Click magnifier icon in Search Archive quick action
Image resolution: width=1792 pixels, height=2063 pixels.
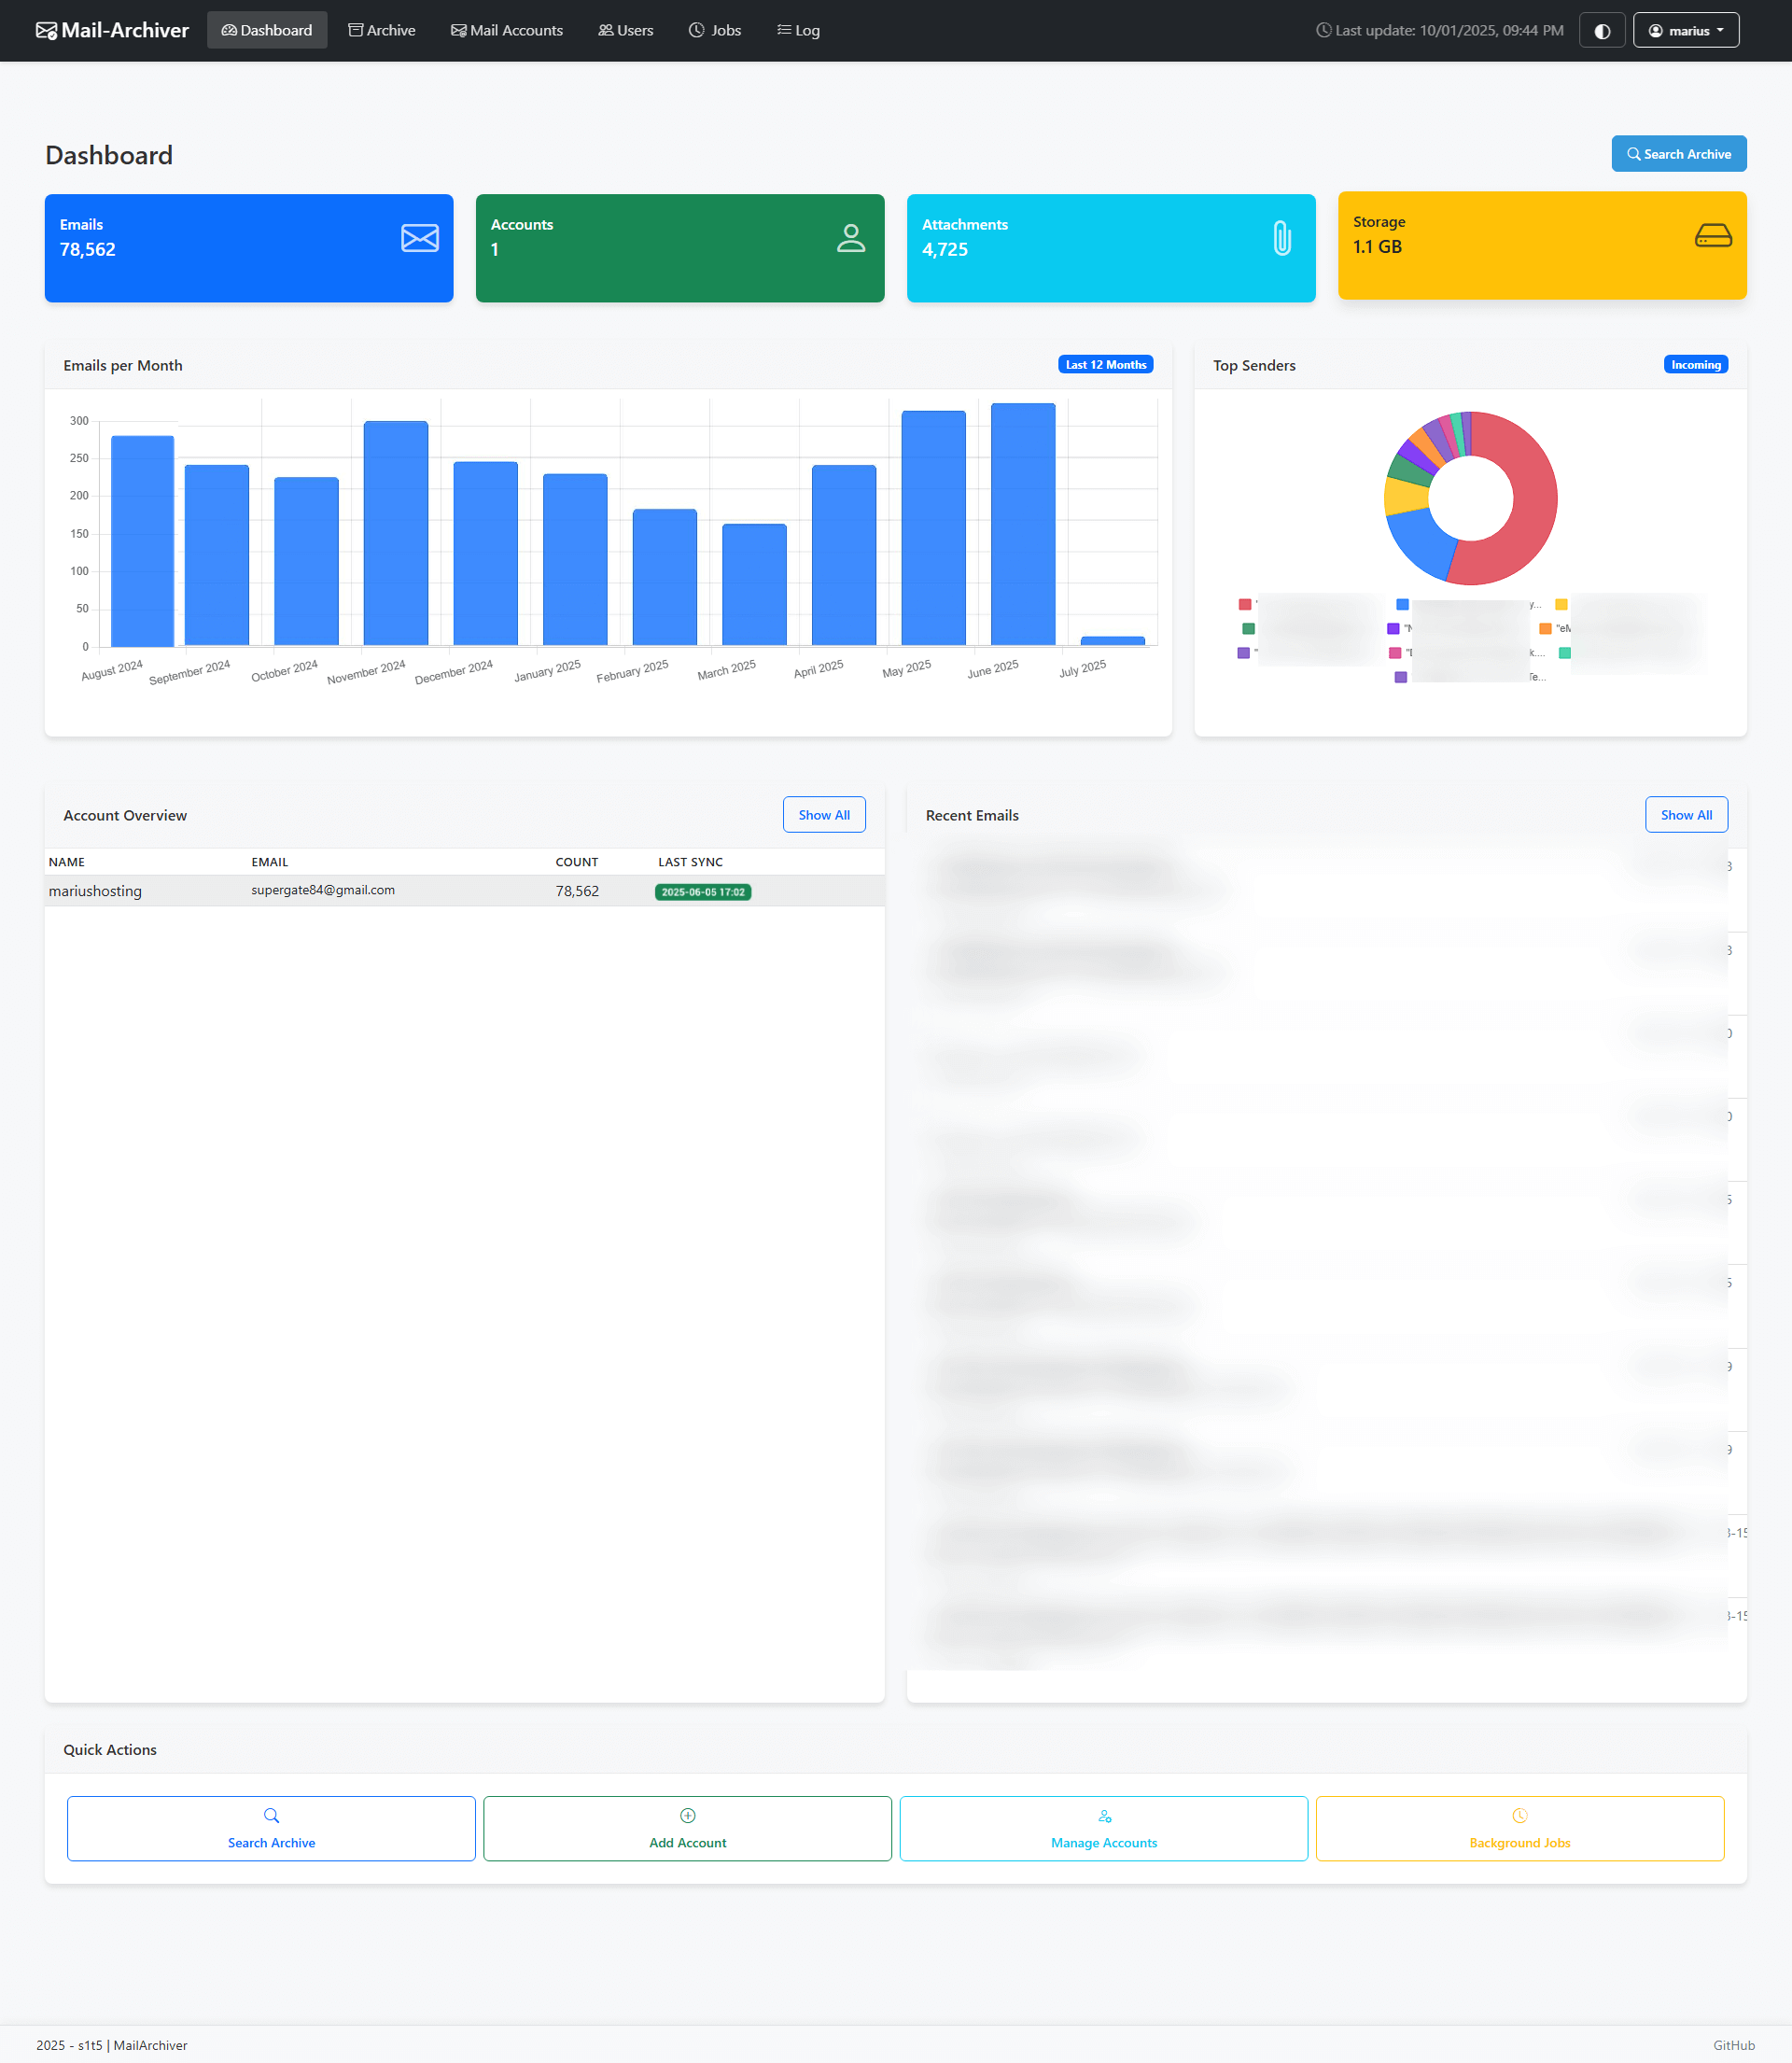point(271,1815)
